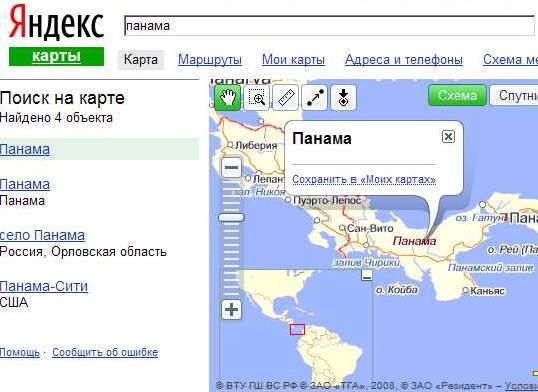Click Сохранить в «Моих картах» link

pos(364,179)
